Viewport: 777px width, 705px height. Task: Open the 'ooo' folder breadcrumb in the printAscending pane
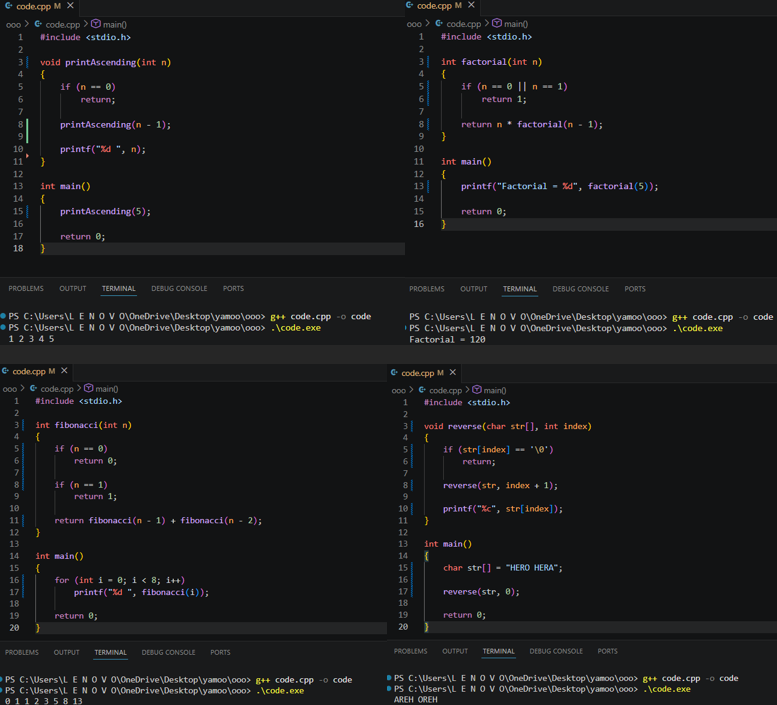(13, 25)
